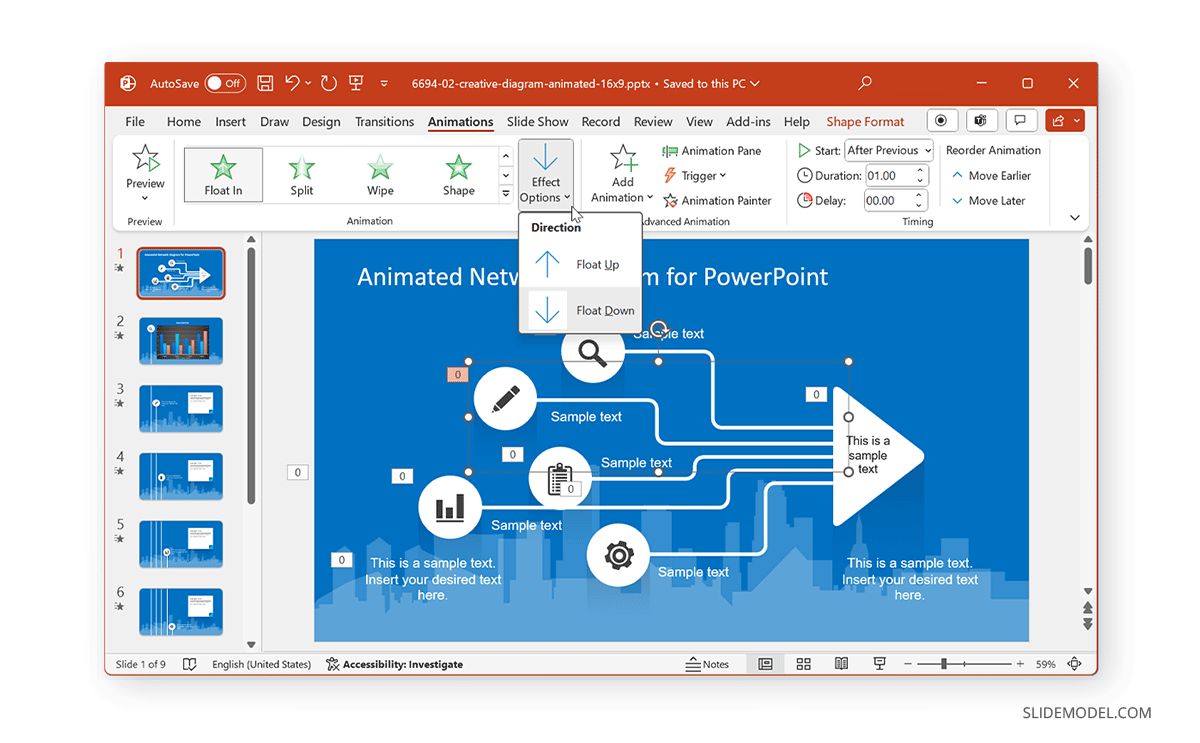Switch to Normal view icon
Screen dimensions: 1200x743
pos(765,664)
